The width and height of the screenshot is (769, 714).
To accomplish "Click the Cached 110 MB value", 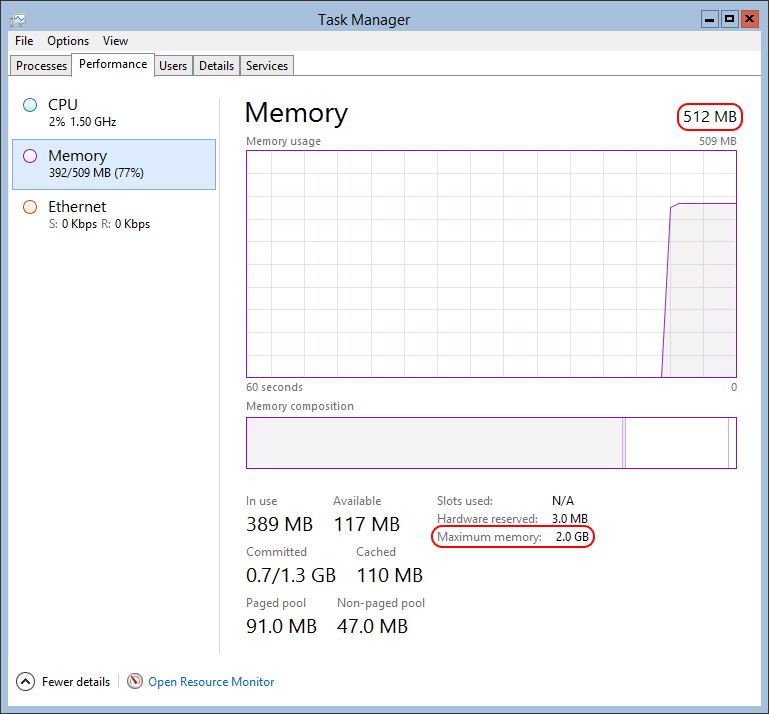I will [389, 575].
